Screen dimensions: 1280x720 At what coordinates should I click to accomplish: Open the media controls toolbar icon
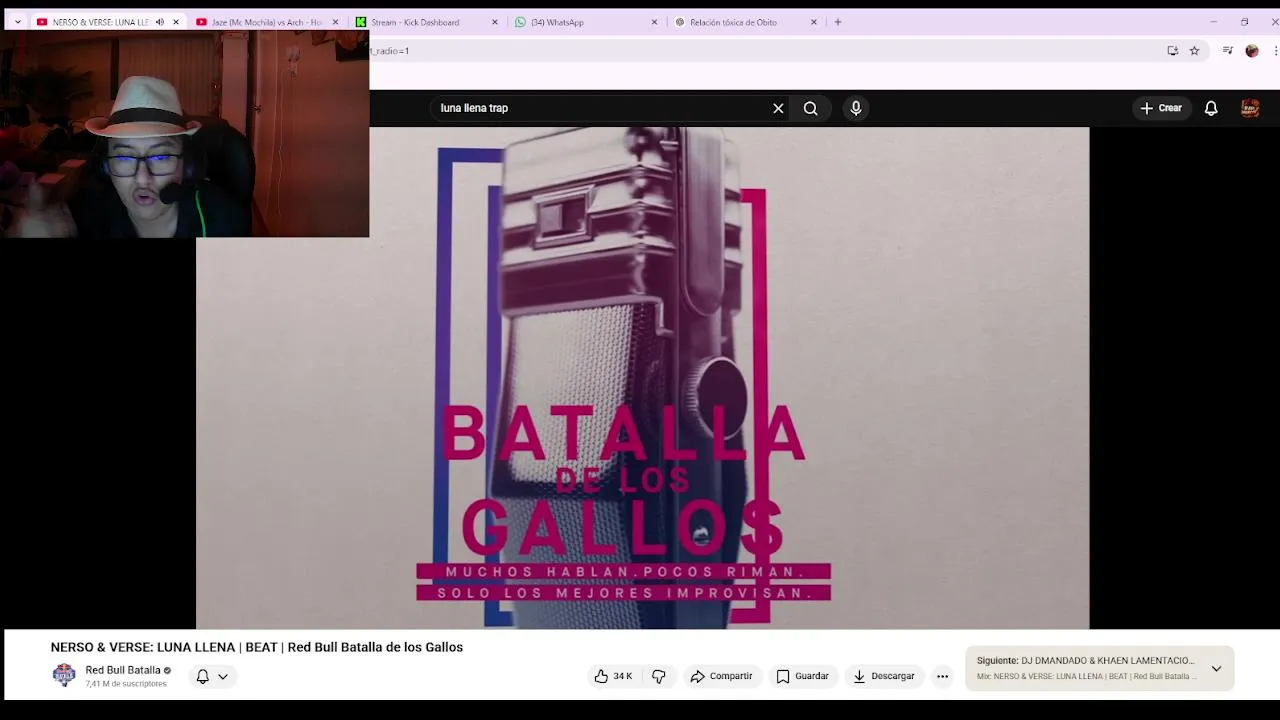[1228, 51]
